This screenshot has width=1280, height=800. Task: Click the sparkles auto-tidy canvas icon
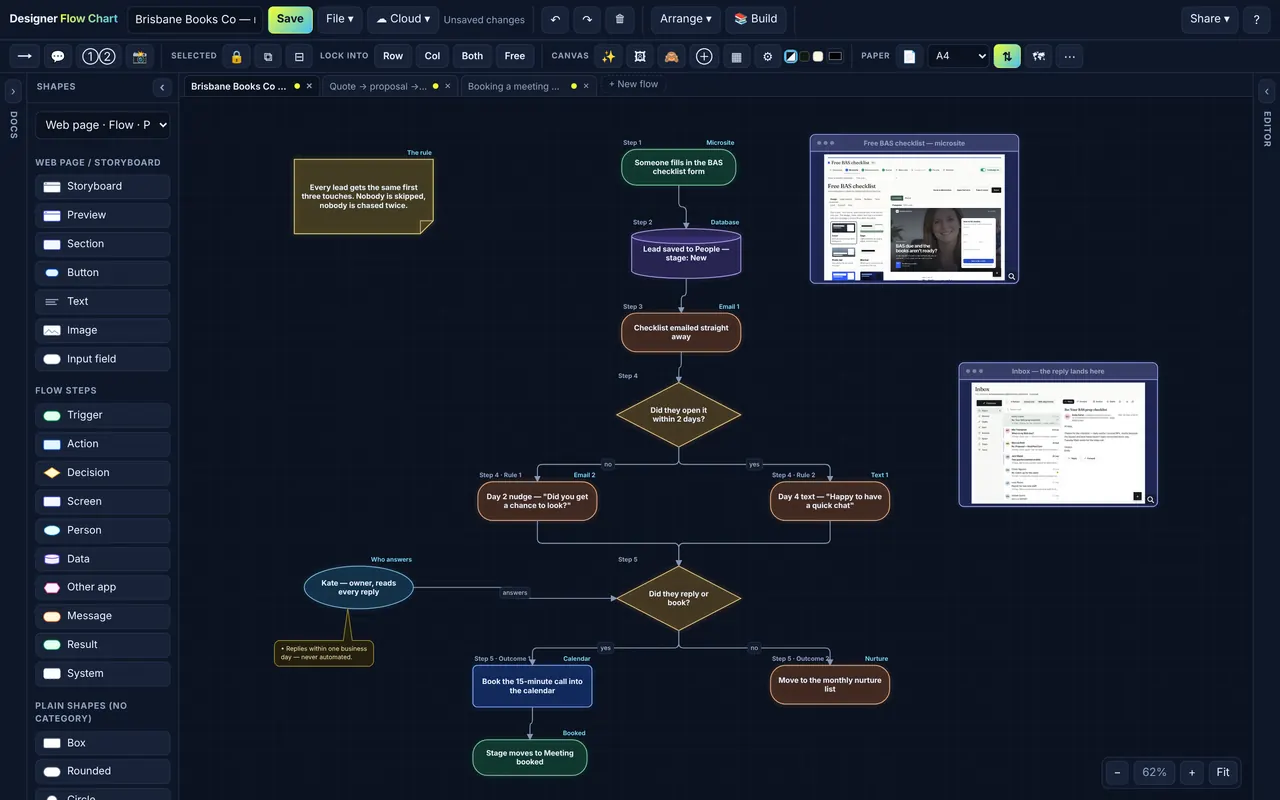608,56
